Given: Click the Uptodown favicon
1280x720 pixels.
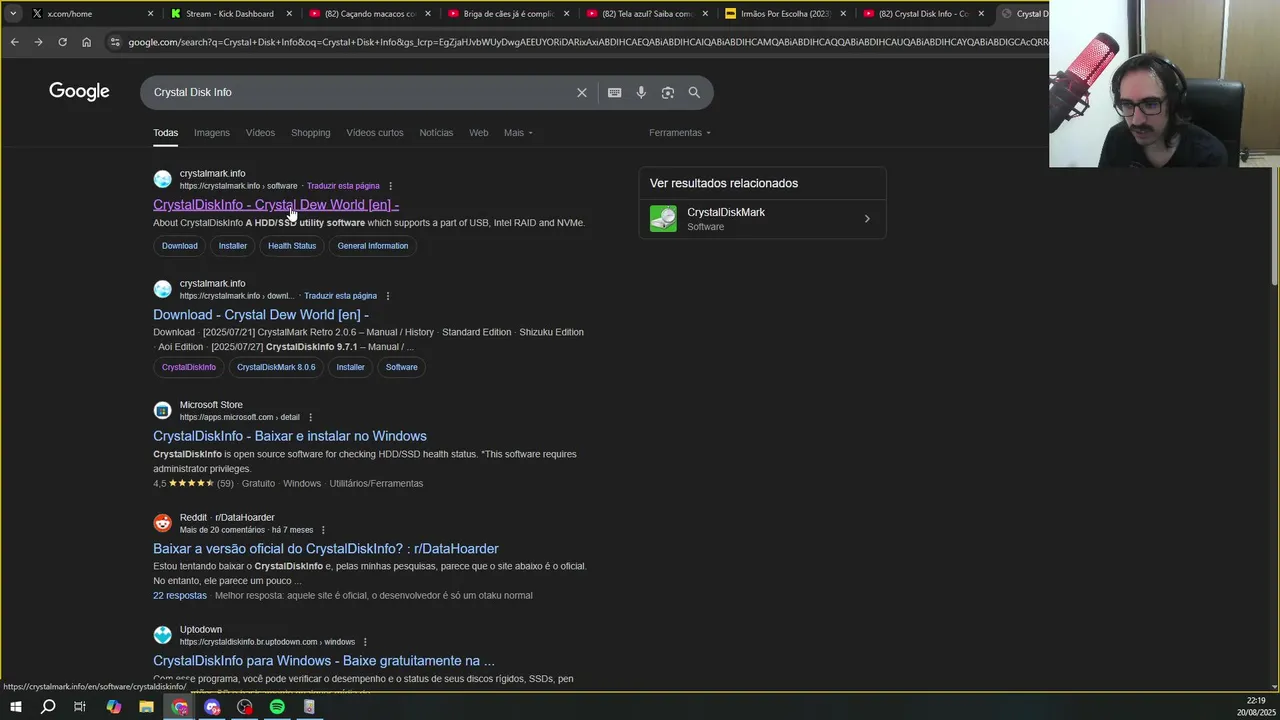Looking at the screenshot, I should [162, 635].
